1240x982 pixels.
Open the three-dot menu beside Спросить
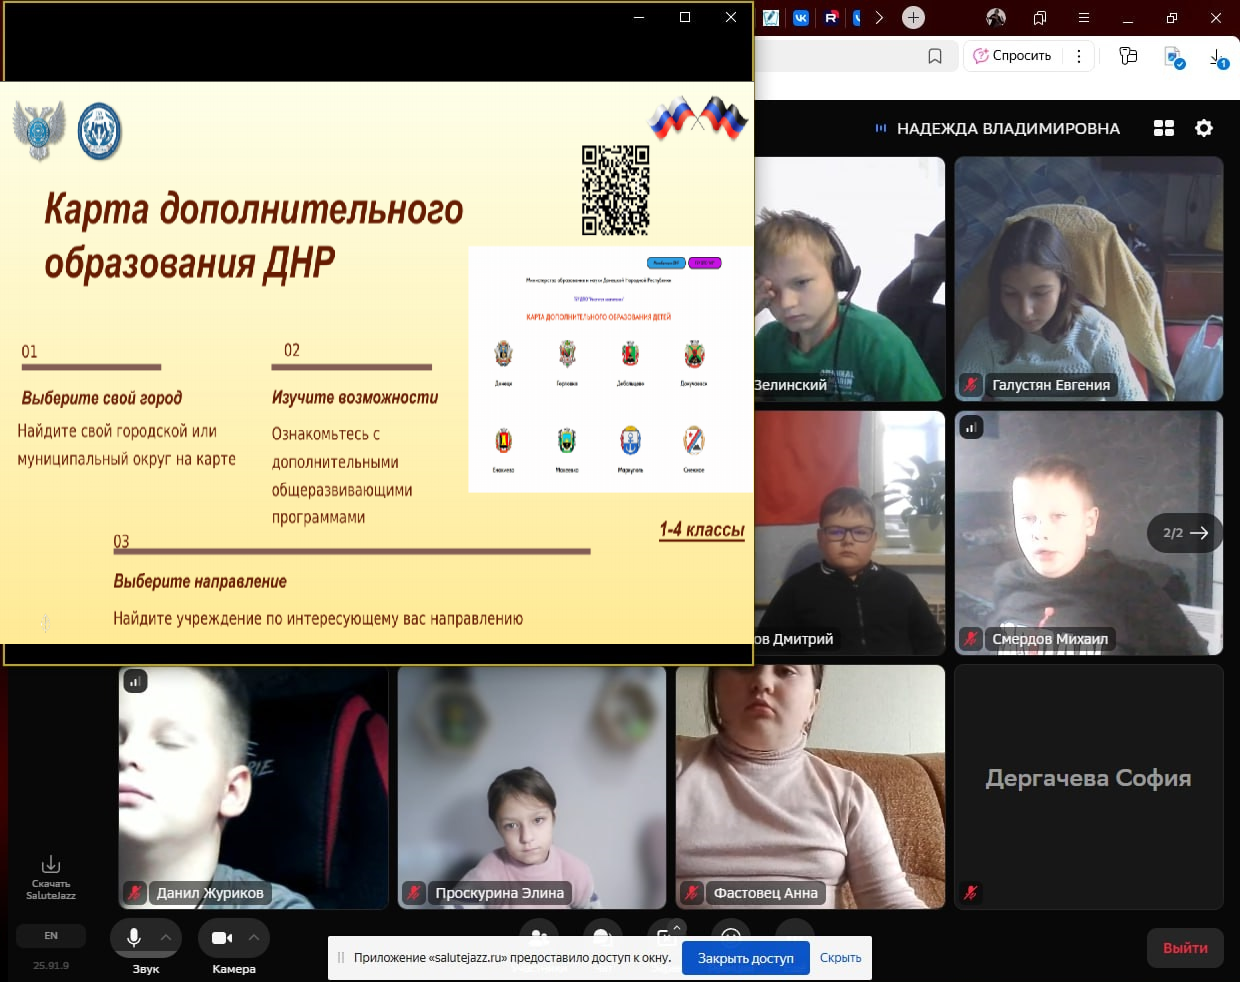(1078, 56)
